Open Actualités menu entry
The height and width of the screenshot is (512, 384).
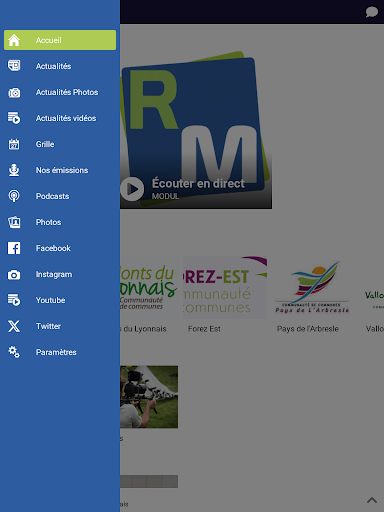pos(60,66)
